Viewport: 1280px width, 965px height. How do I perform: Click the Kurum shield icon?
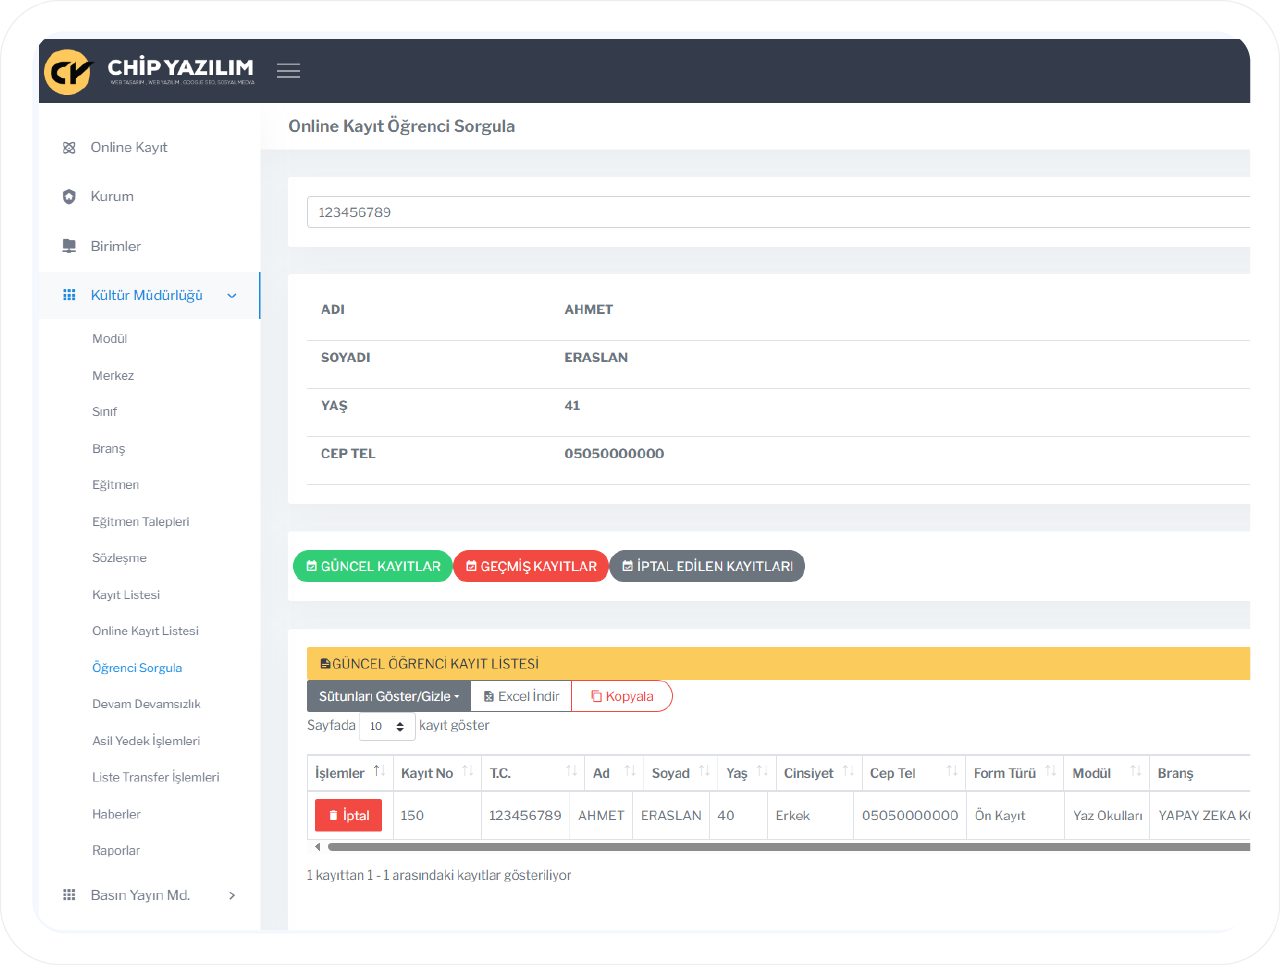(x=69, y=197)
